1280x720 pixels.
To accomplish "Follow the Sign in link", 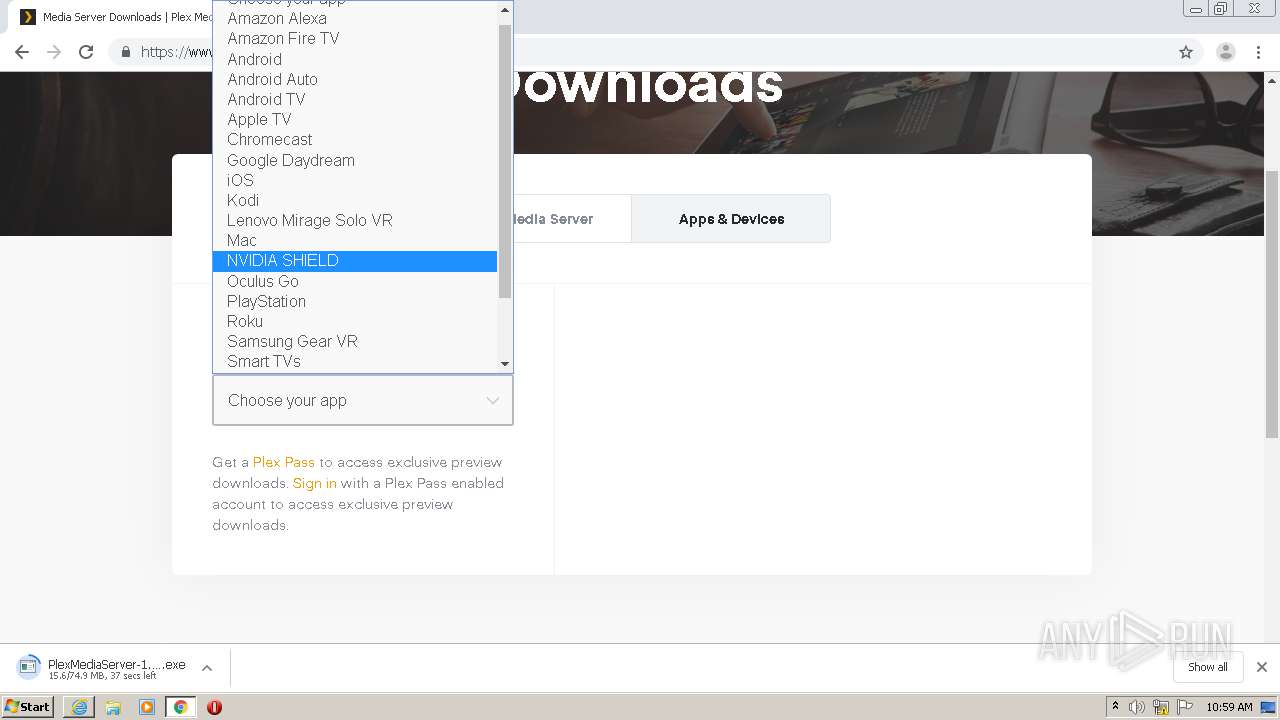I will pos(315,483).
